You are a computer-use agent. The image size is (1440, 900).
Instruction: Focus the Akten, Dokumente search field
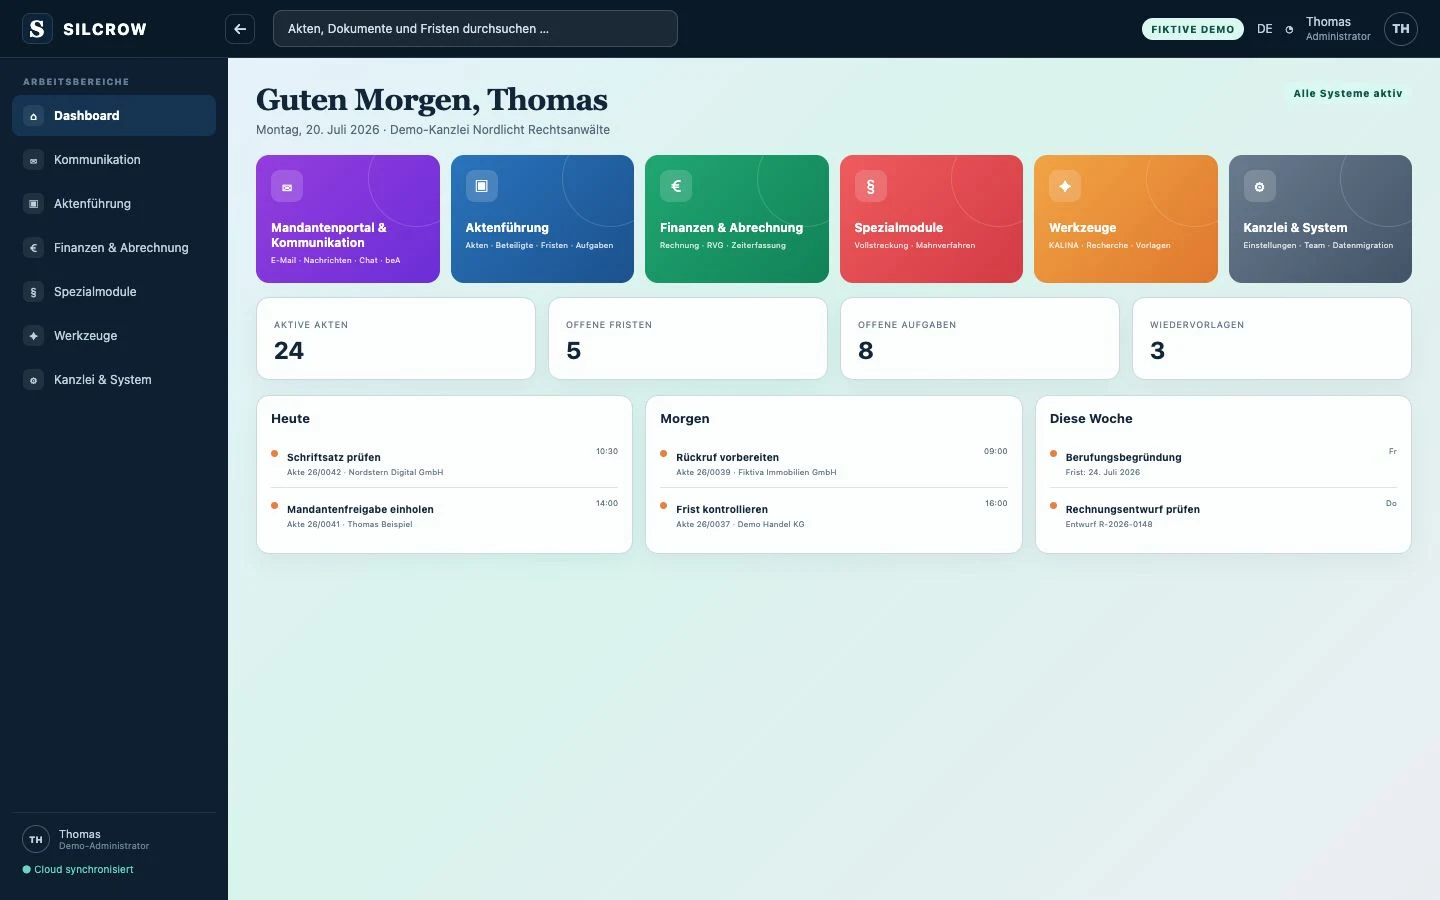point(475,29)
